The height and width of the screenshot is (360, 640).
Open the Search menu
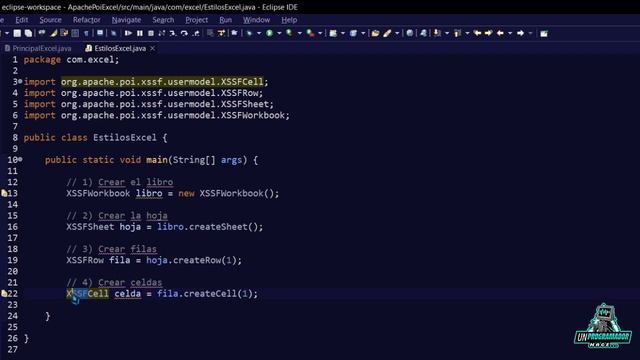pyautogui.click(x=163, y=20)
